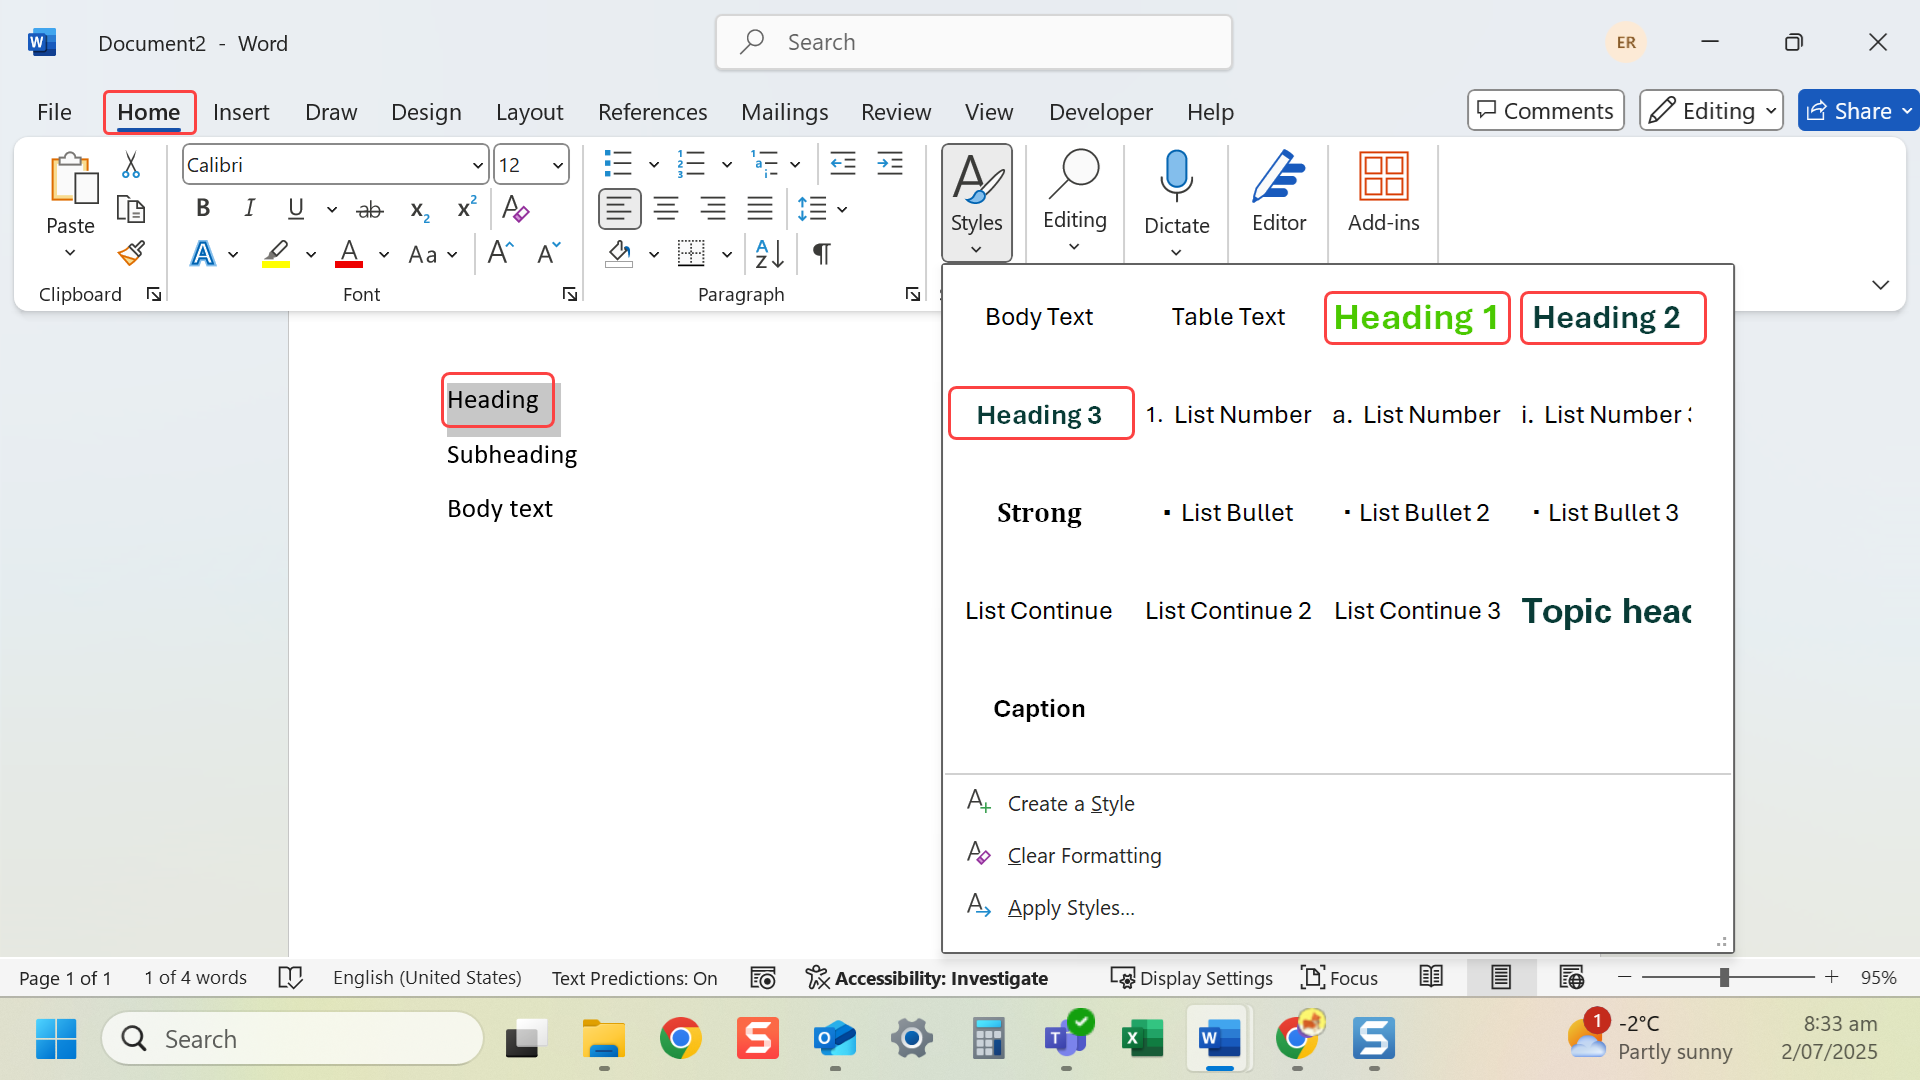The image size is (1920, 1080).
Task: Click the numbered list icon
Action: click(691, 164)
